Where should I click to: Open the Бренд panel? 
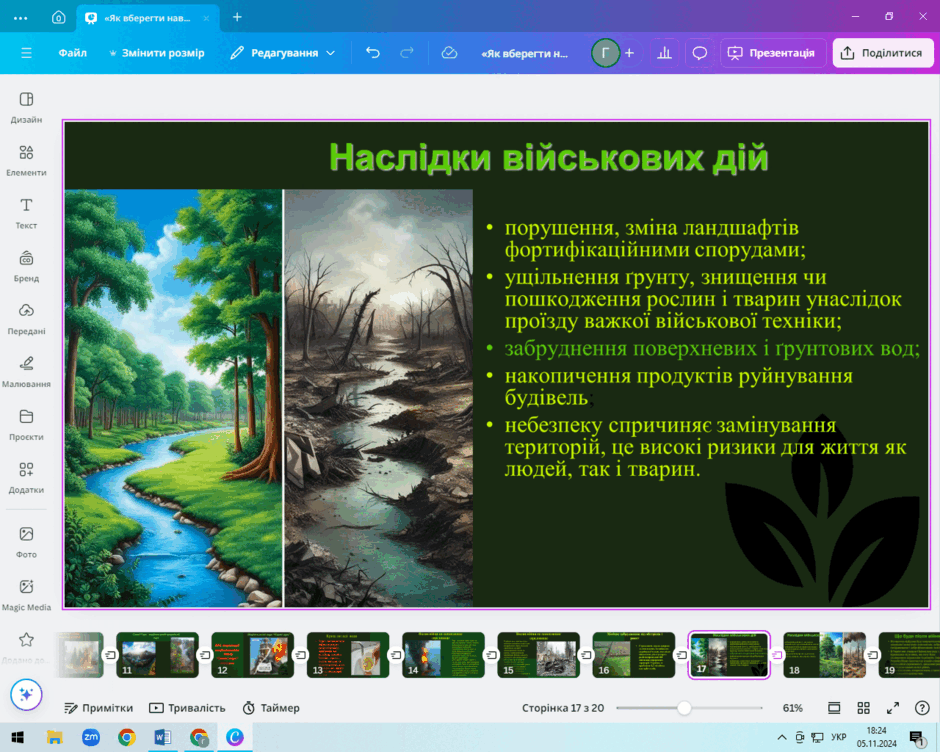(26, 266)
